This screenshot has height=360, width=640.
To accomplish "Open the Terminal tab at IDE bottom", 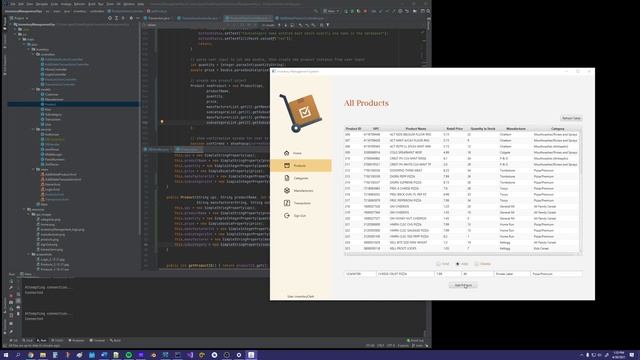I will pos(98,340).
